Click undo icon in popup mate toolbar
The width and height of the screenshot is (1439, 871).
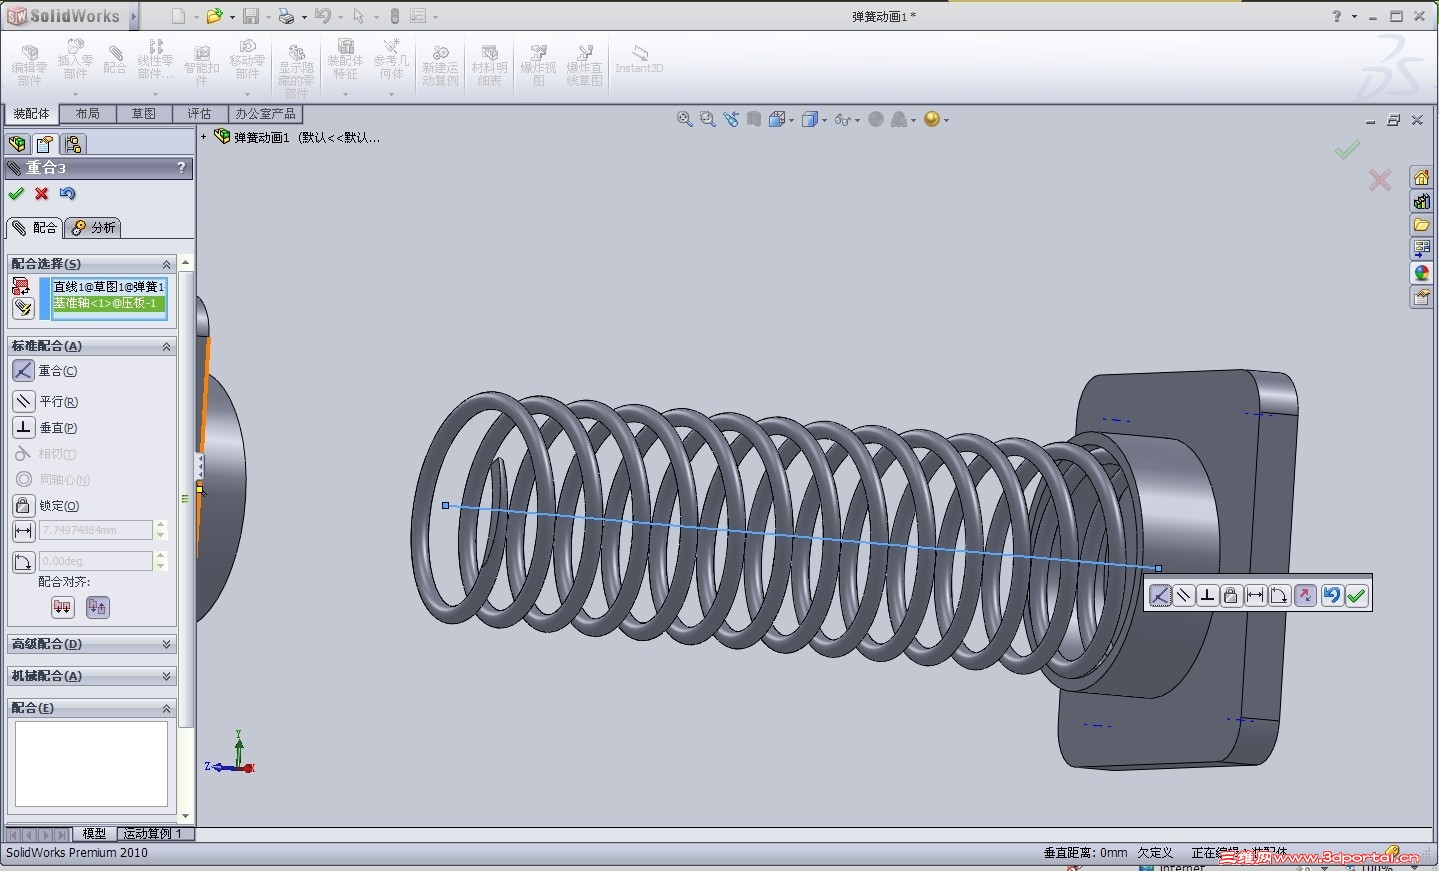[1332, 596]
